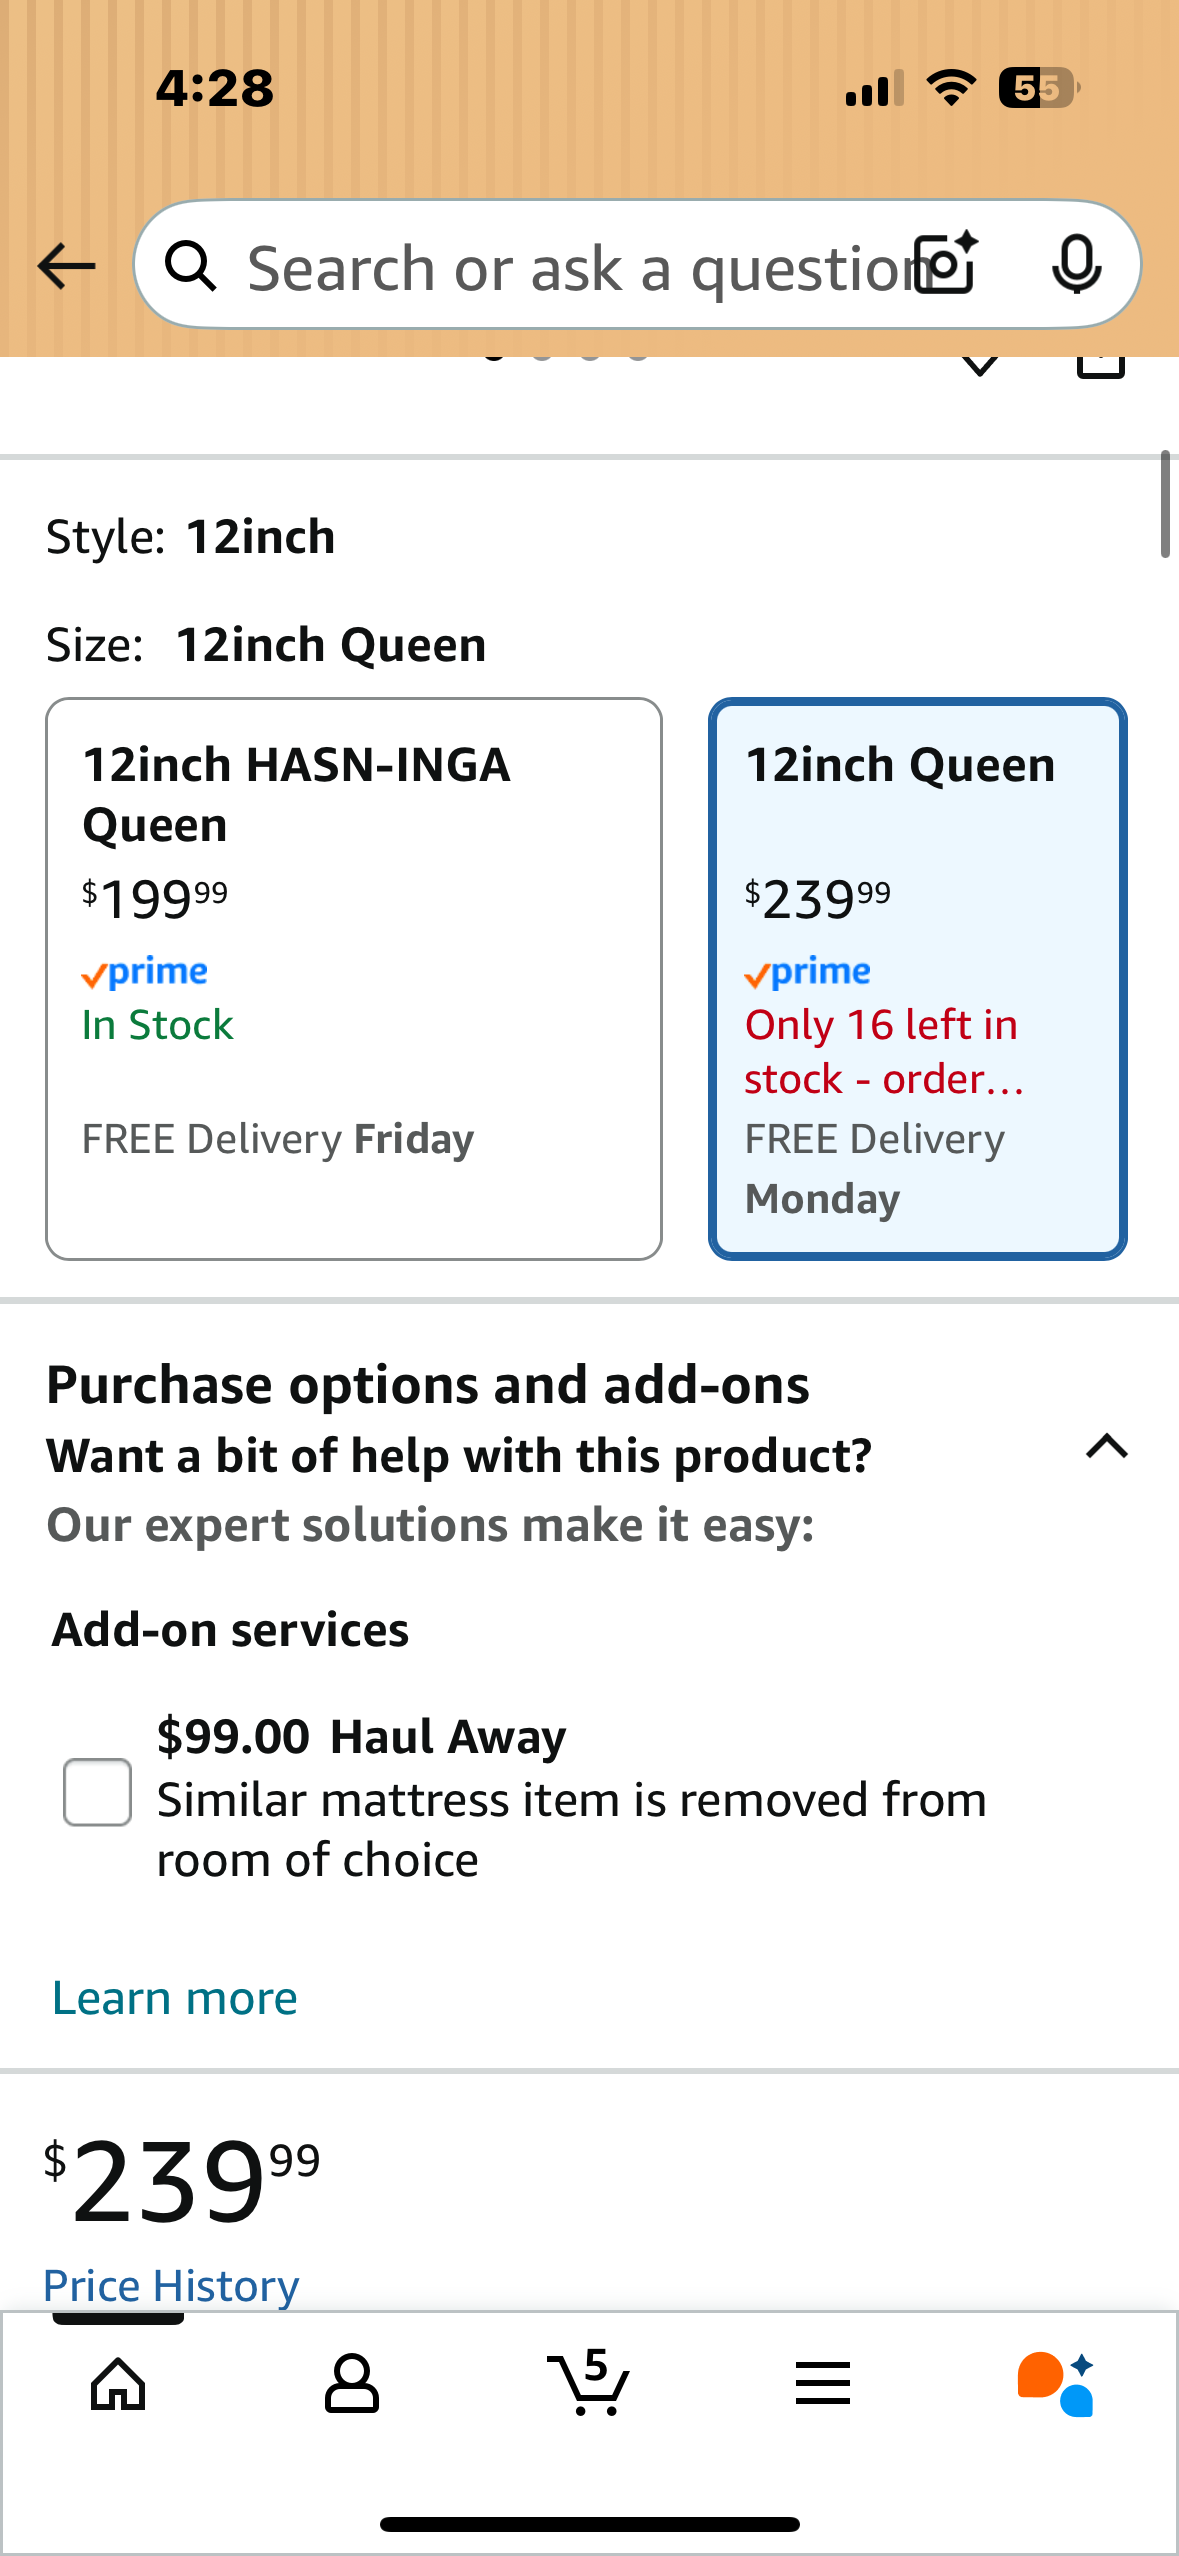The height and width of the screenshot is (2556, 1179).
Task: Tap the Add-on services heading
Action: pos(231,1630)
